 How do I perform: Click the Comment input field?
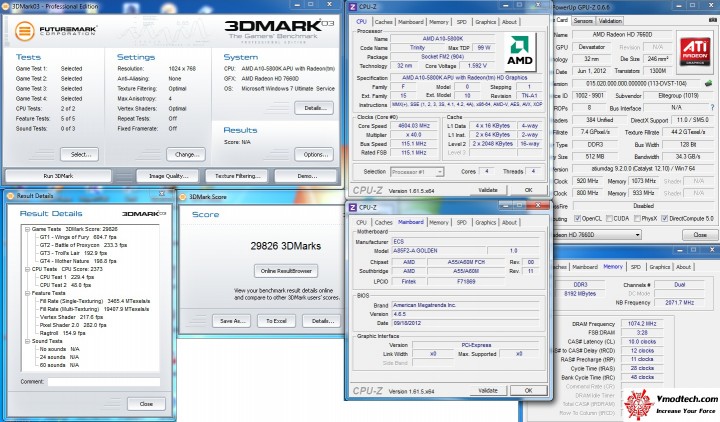(x=104, y=382)
